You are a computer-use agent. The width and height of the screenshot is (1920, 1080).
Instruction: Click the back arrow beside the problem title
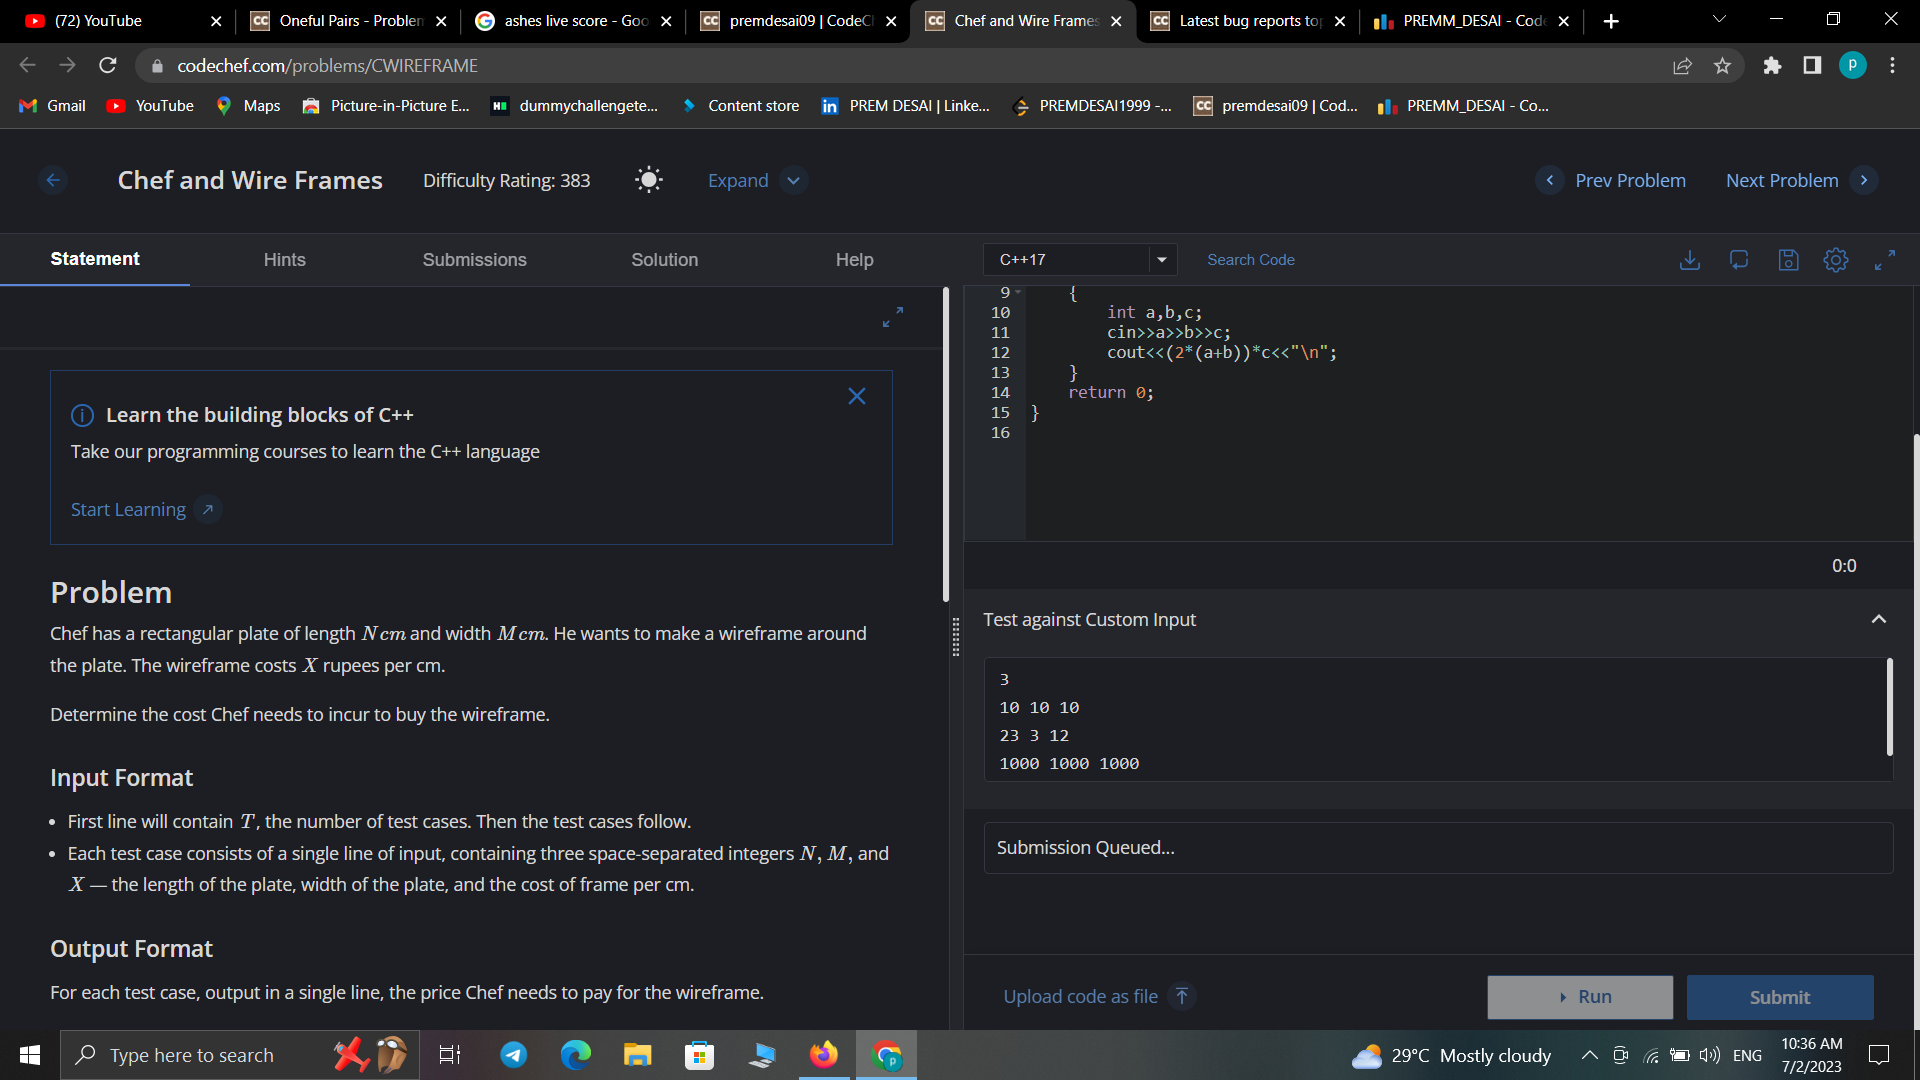click(x=54, y=180)
